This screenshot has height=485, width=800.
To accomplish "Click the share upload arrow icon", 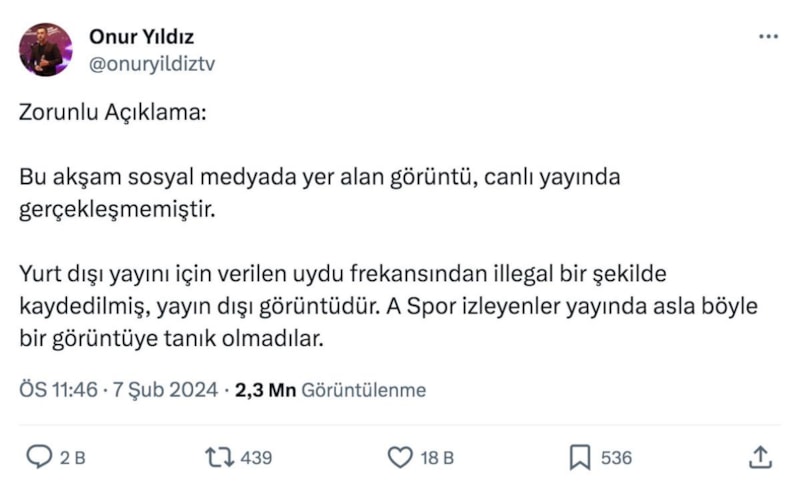I will click(760, 457).
